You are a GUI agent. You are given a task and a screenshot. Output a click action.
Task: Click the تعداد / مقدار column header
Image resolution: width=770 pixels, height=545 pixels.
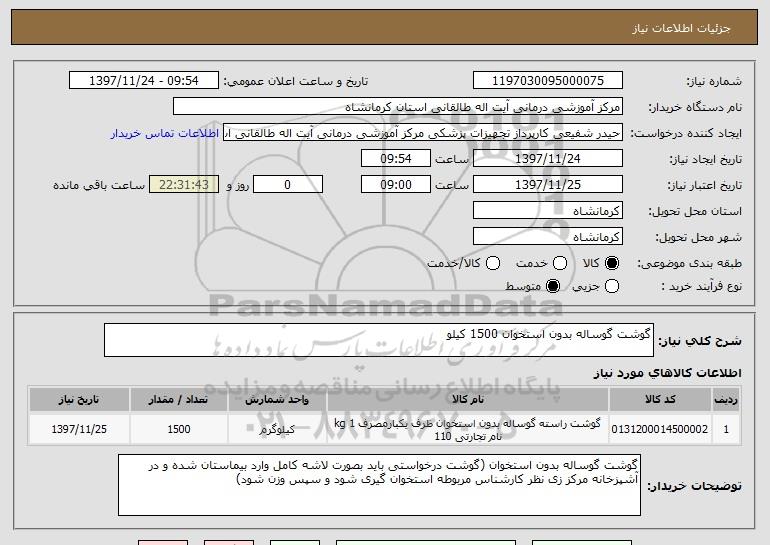point(179,400)
